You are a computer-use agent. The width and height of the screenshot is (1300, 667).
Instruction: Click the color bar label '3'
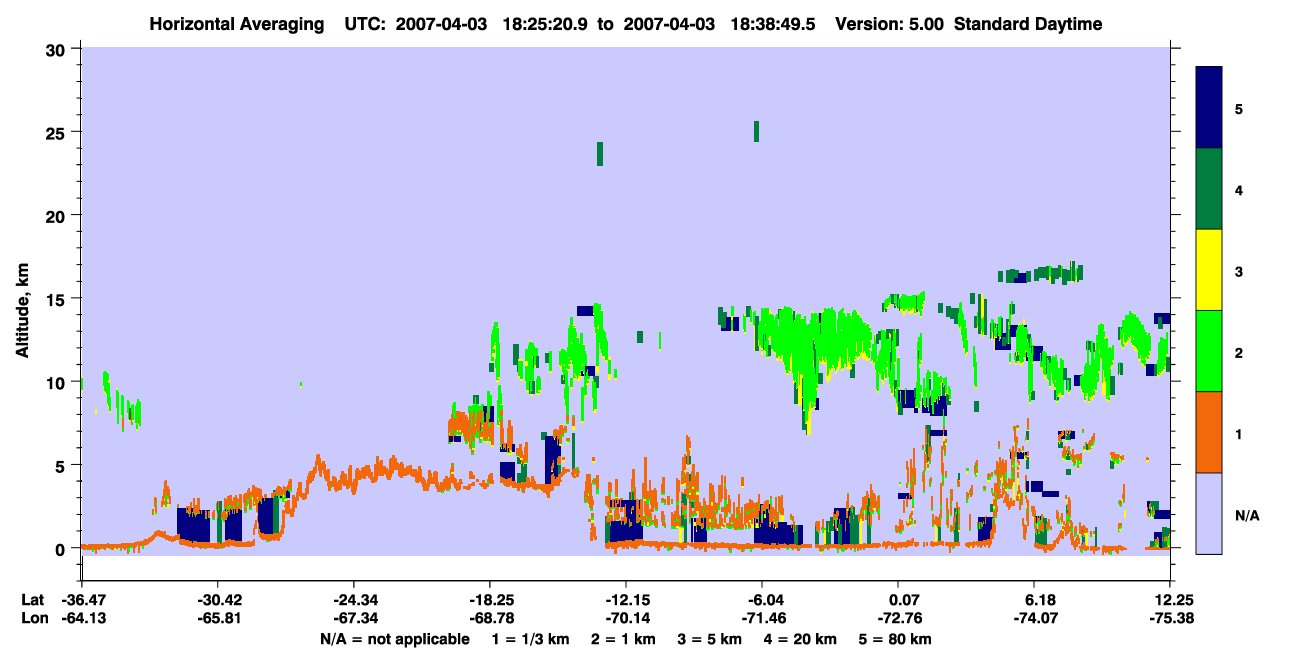tap(1239, 270)
